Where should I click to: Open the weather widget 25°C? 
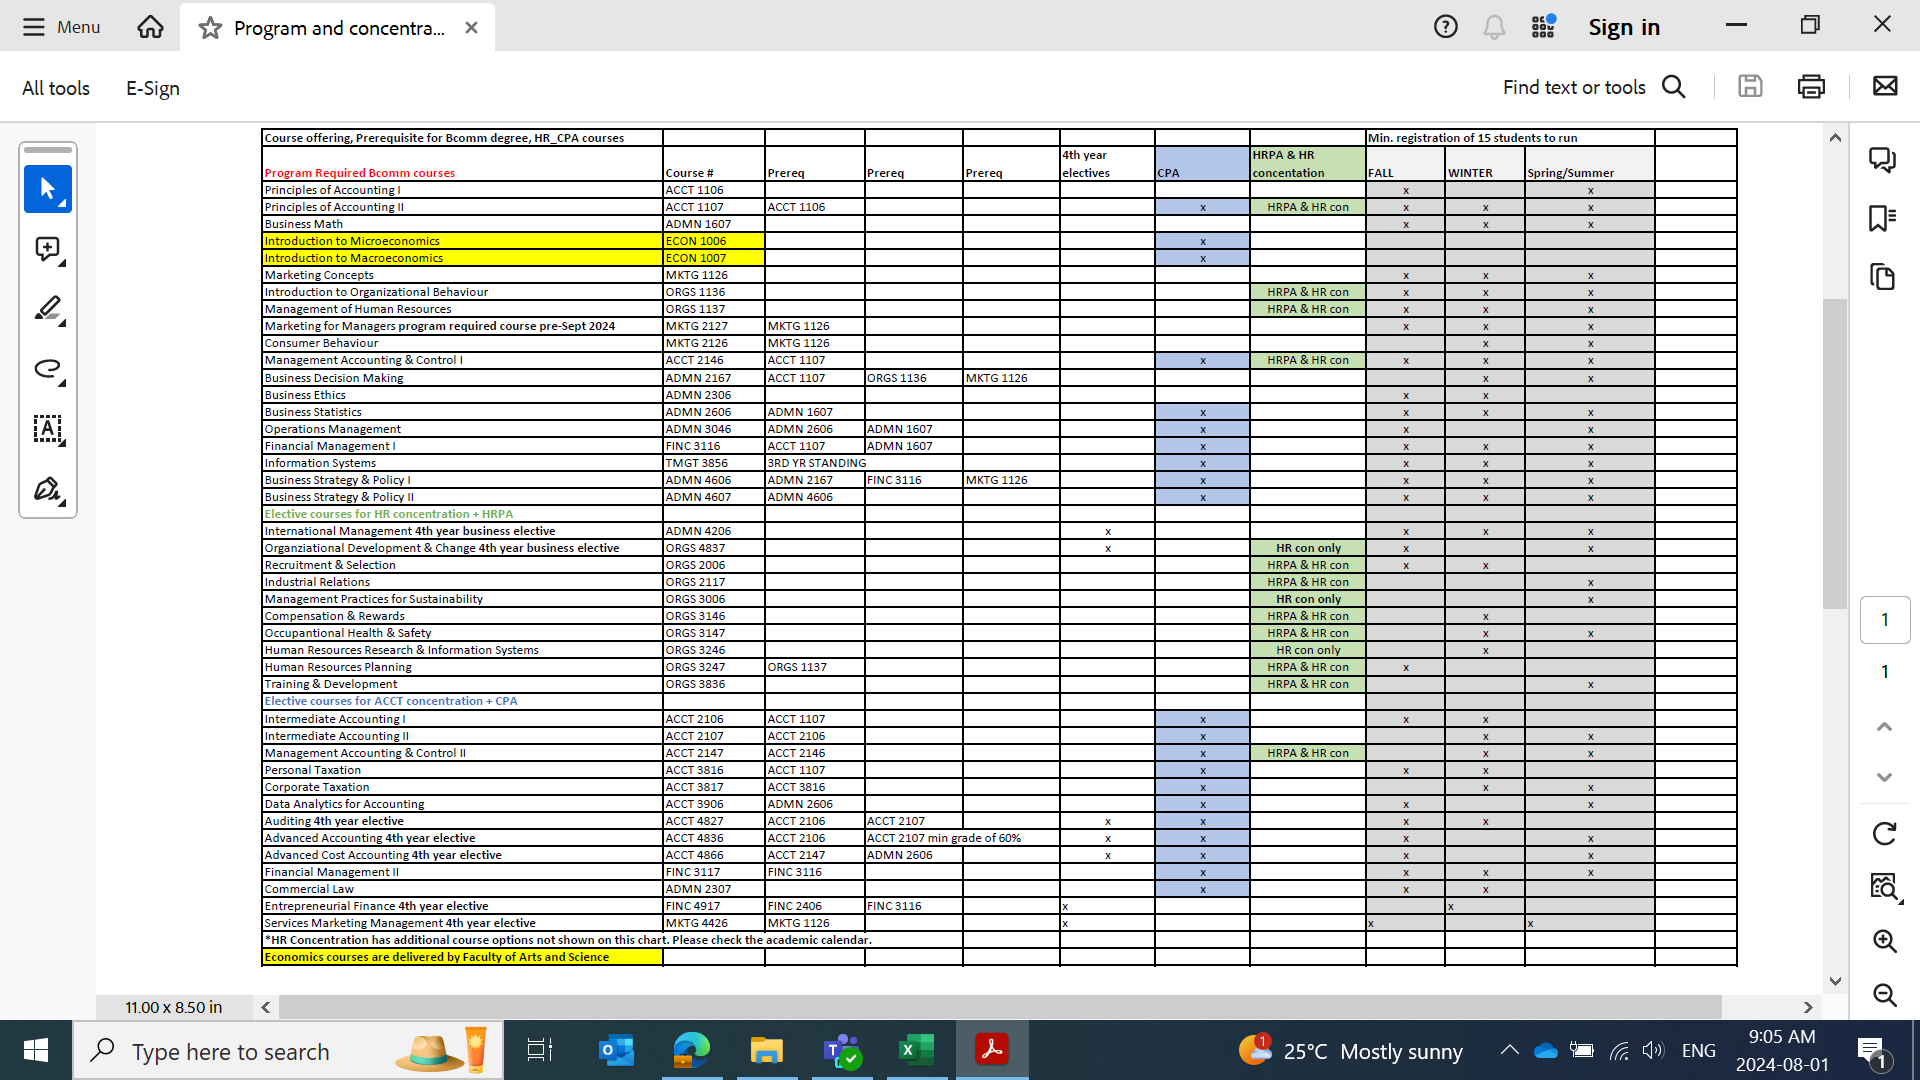[1351, 1050]
